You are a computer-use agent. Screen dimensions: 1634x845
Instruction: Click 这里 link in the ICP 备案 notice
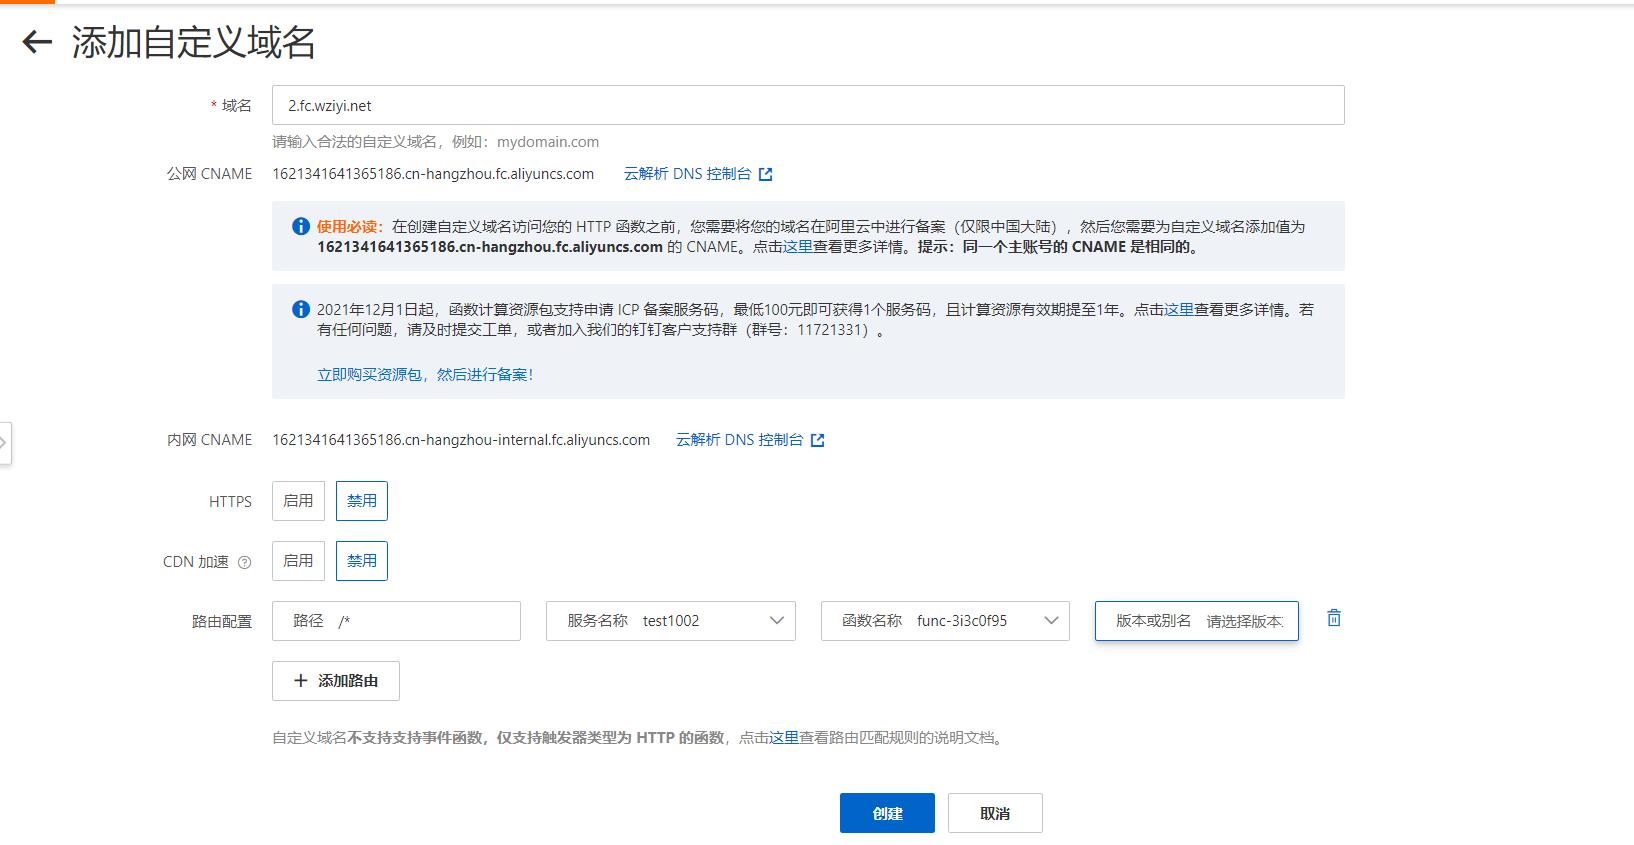pos(1179,310)
